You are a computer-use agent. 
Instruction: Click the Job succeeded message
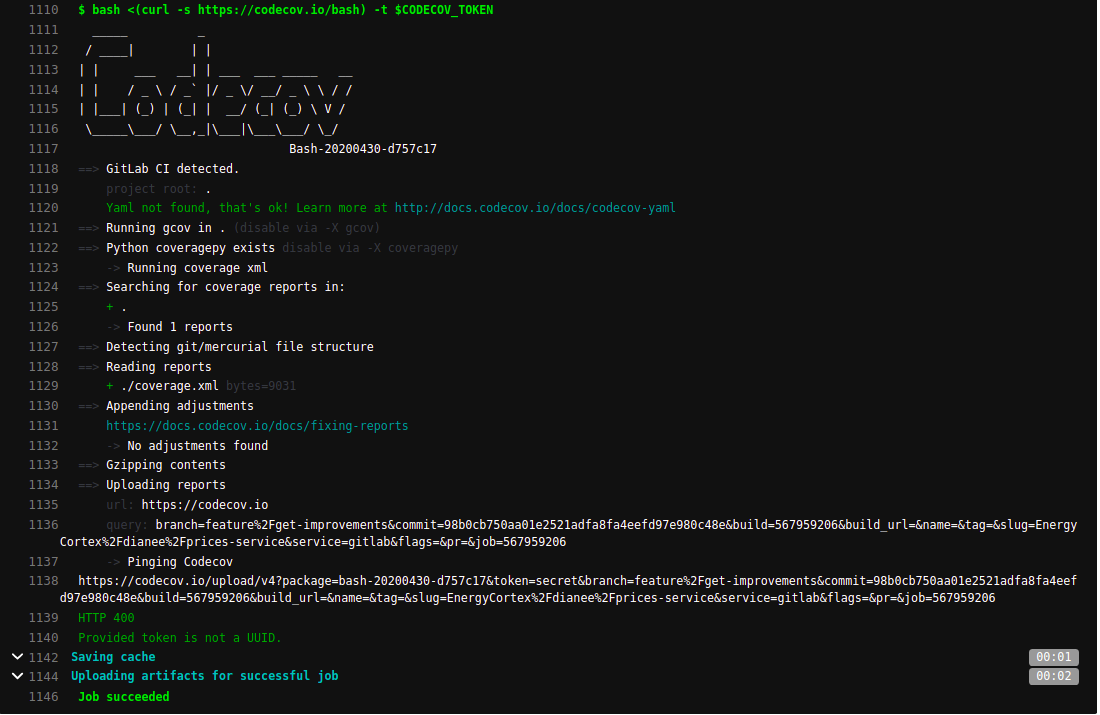tap(123, 697)
